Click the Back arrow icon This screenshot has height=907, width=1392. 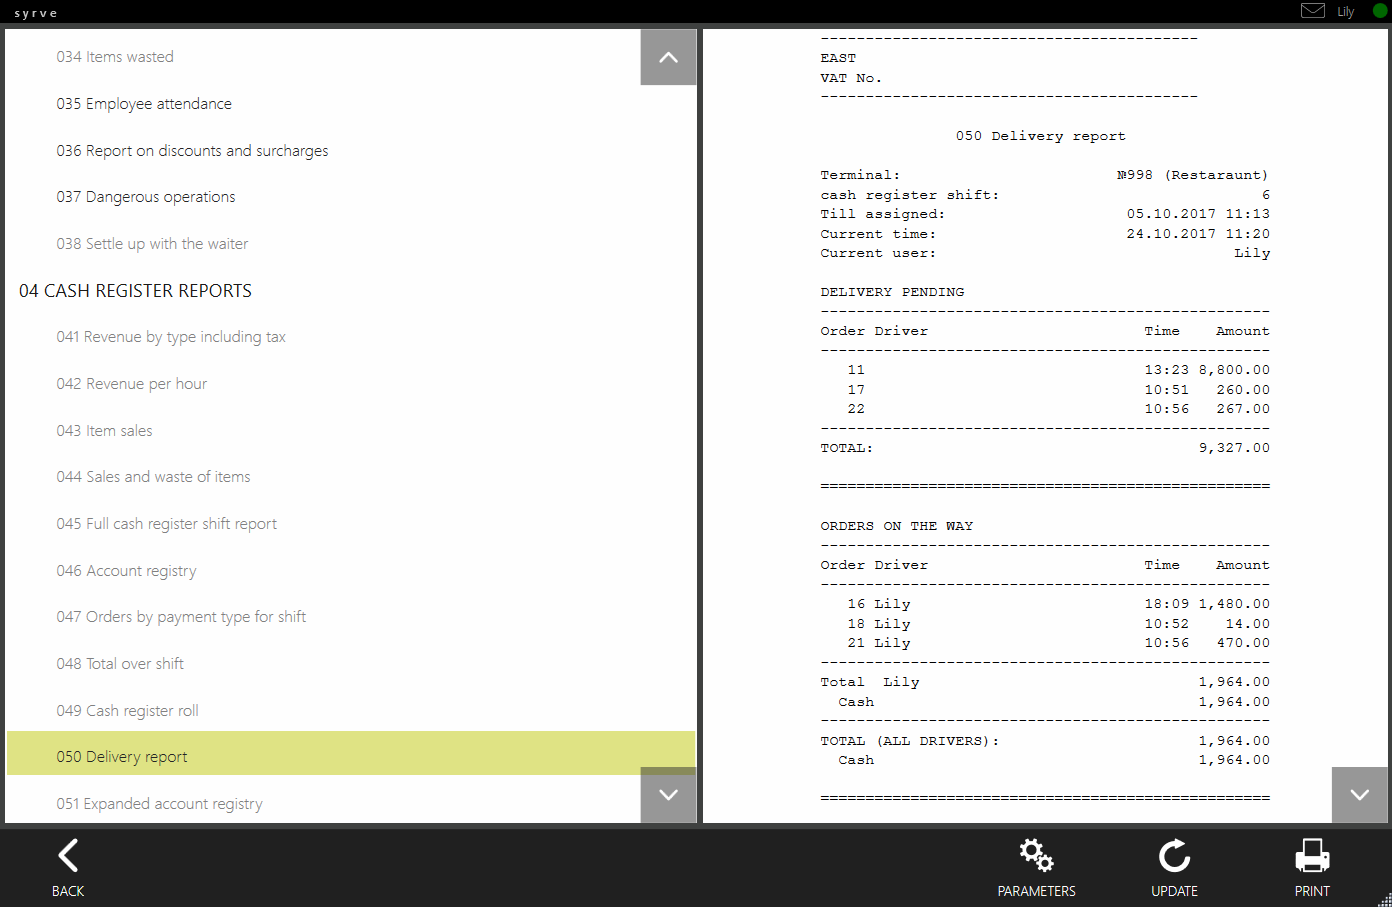68,857
